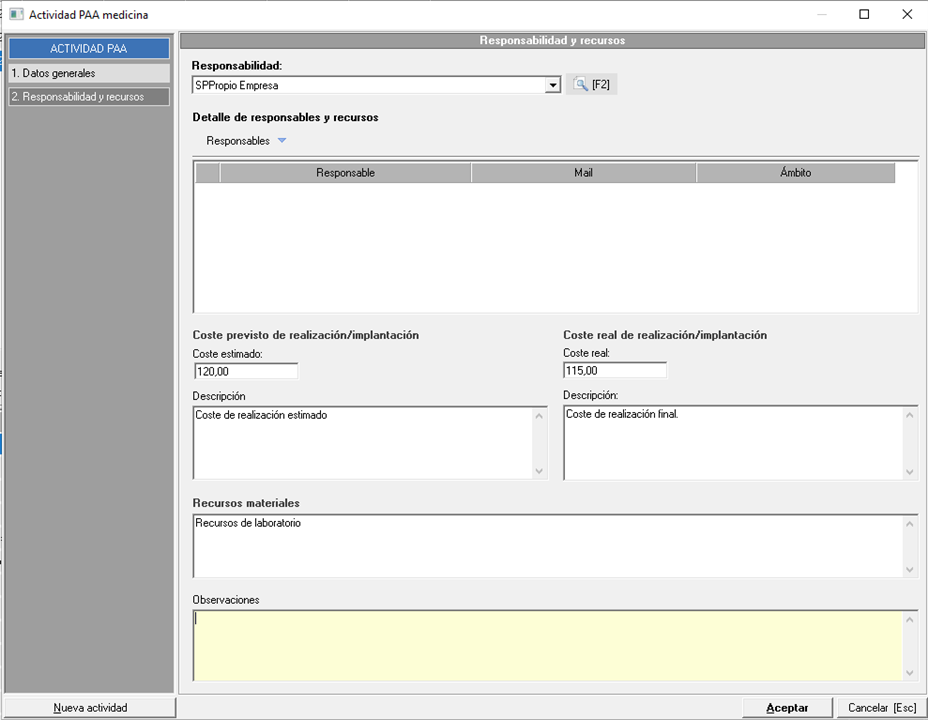Select the '1. Datos generales' section
Image resolution: width=928 pixels, height=720 pixels.
pyautogui.click(x=89, y=73)
